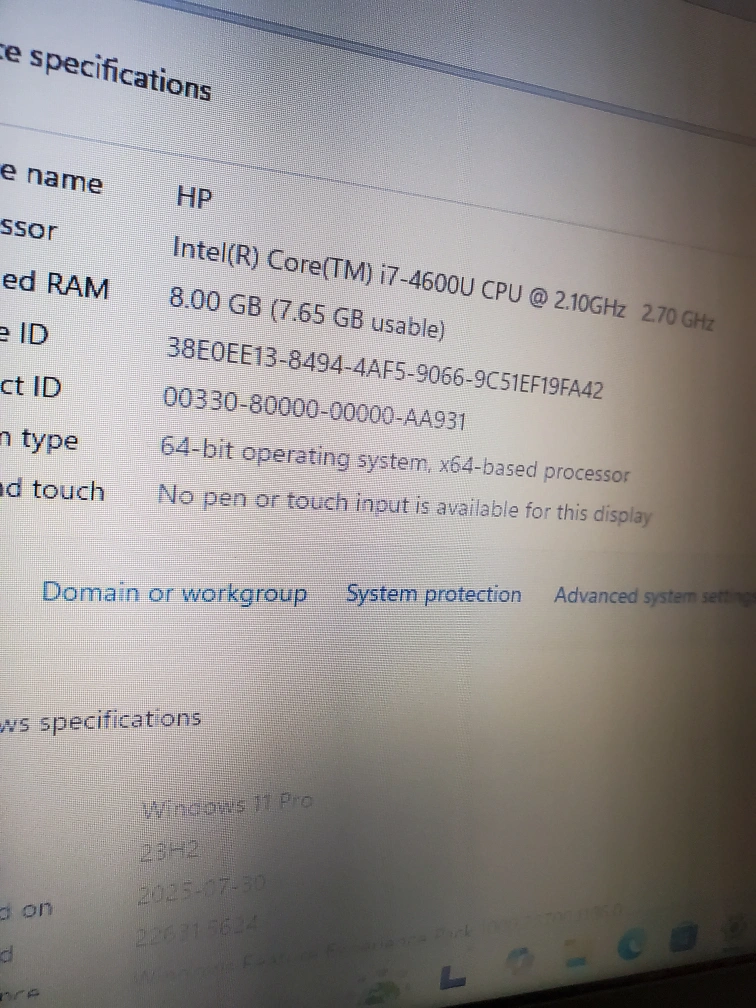
Task: Click the "8.00 GB (7.65 GB usable)" RAM value
Action: (x=307, y=313)
